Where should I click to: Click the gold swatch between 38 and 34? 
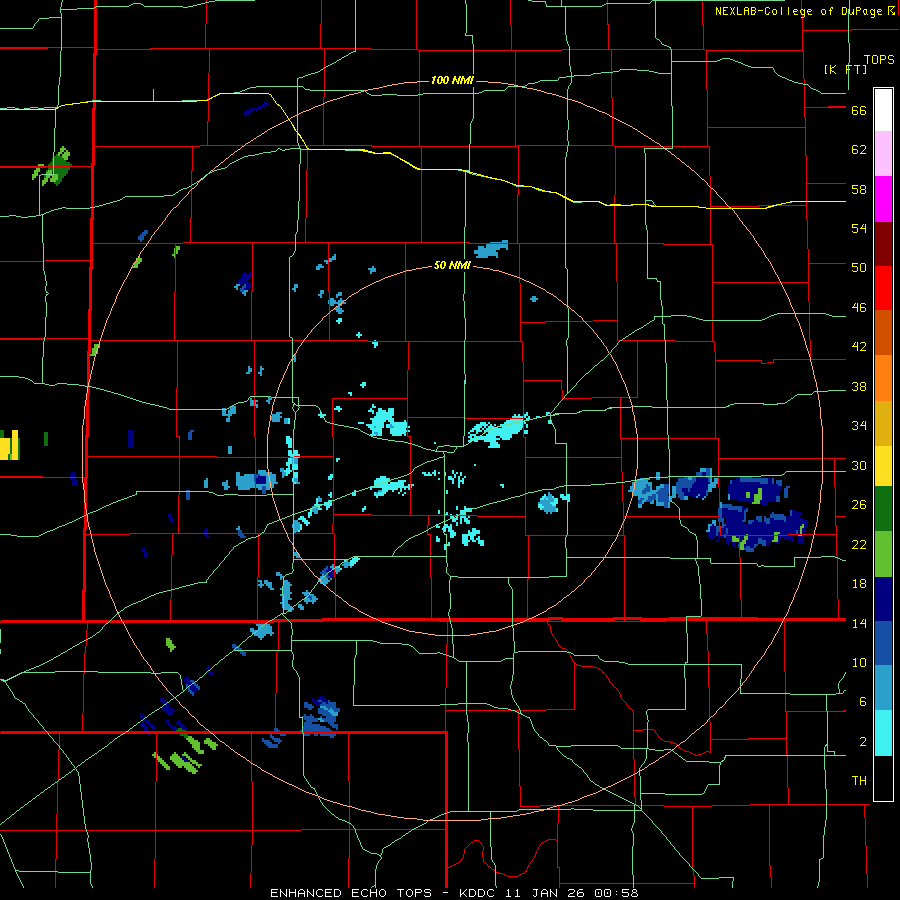[883, 422]
